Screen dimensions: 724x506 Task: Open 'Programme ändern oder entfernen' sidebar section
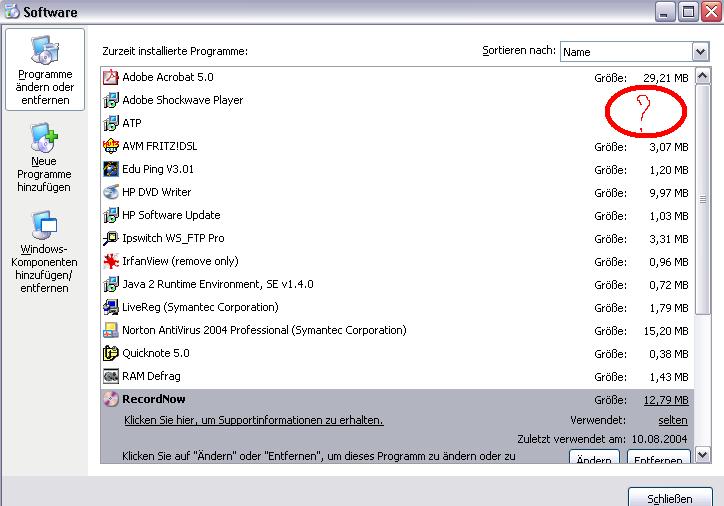(45, 70)
